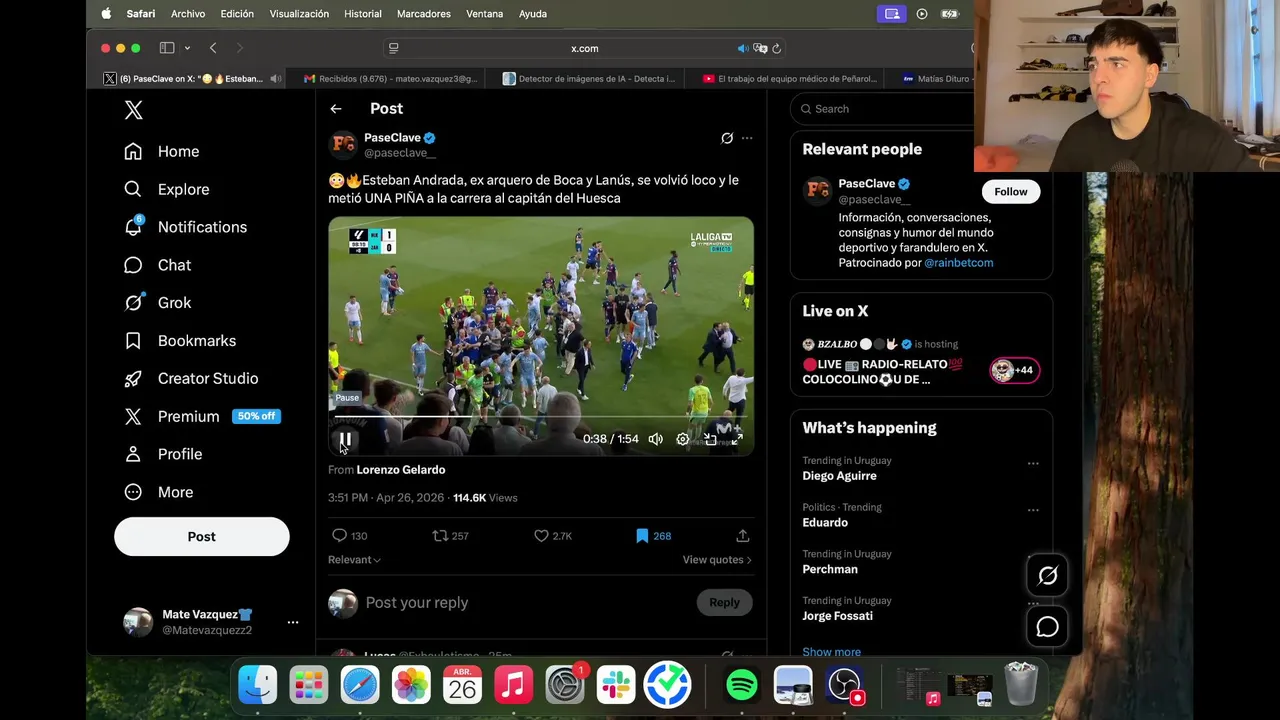1280x720 pixels.
Task: Open video settings gear
Action: (682, 439)
